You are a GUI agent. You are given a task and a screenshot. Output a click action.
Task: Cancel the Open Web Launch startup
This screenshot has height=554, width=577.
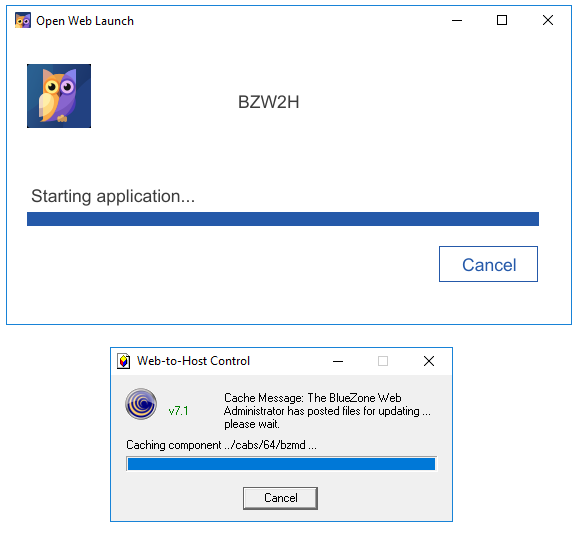coord(488,264)
